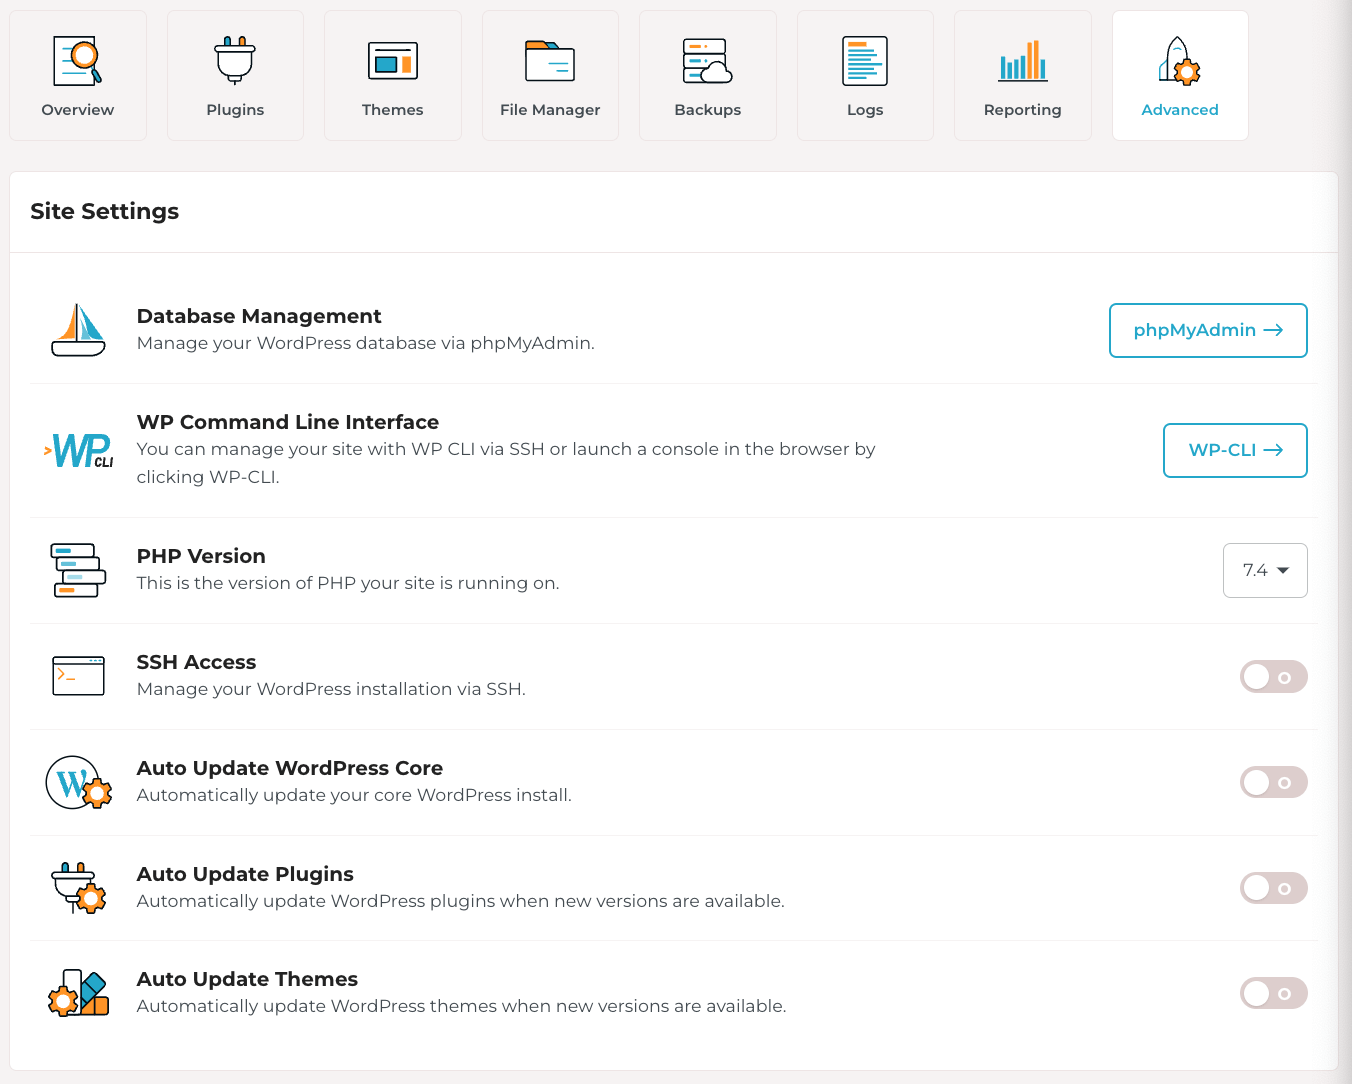The height and width of the screenshot is (1084, 1352).
Task: Switch to the Plugins tab
Action: tap(235, 76)
